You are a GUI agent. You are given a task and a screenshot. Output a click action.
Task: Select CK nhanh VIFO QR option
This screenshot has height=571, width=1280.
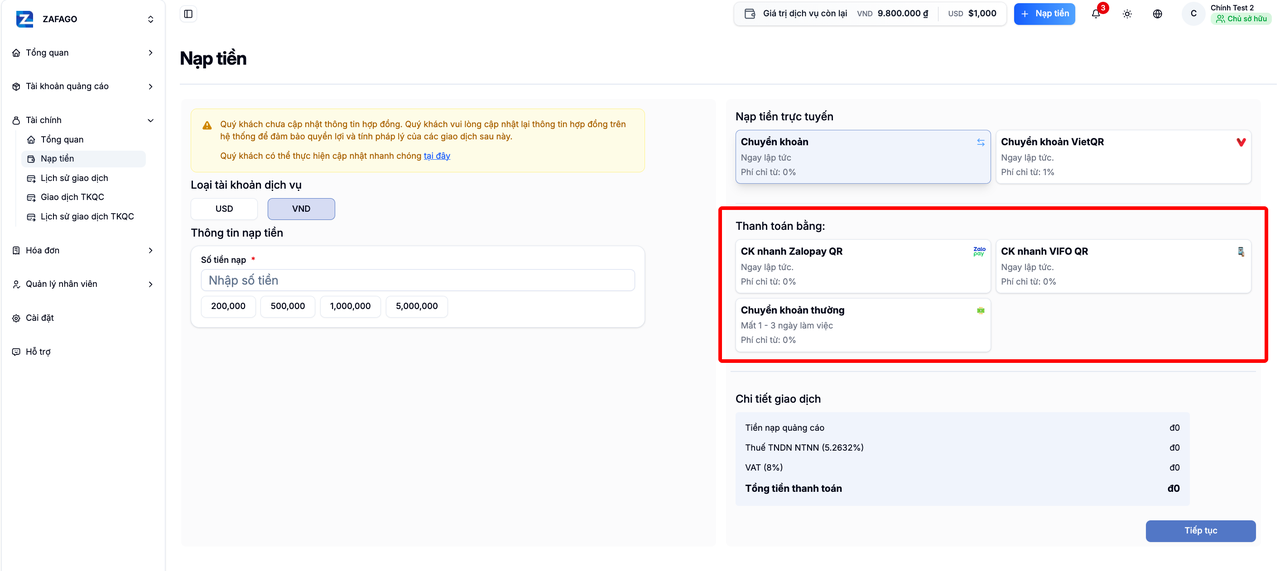(1123, 266)
